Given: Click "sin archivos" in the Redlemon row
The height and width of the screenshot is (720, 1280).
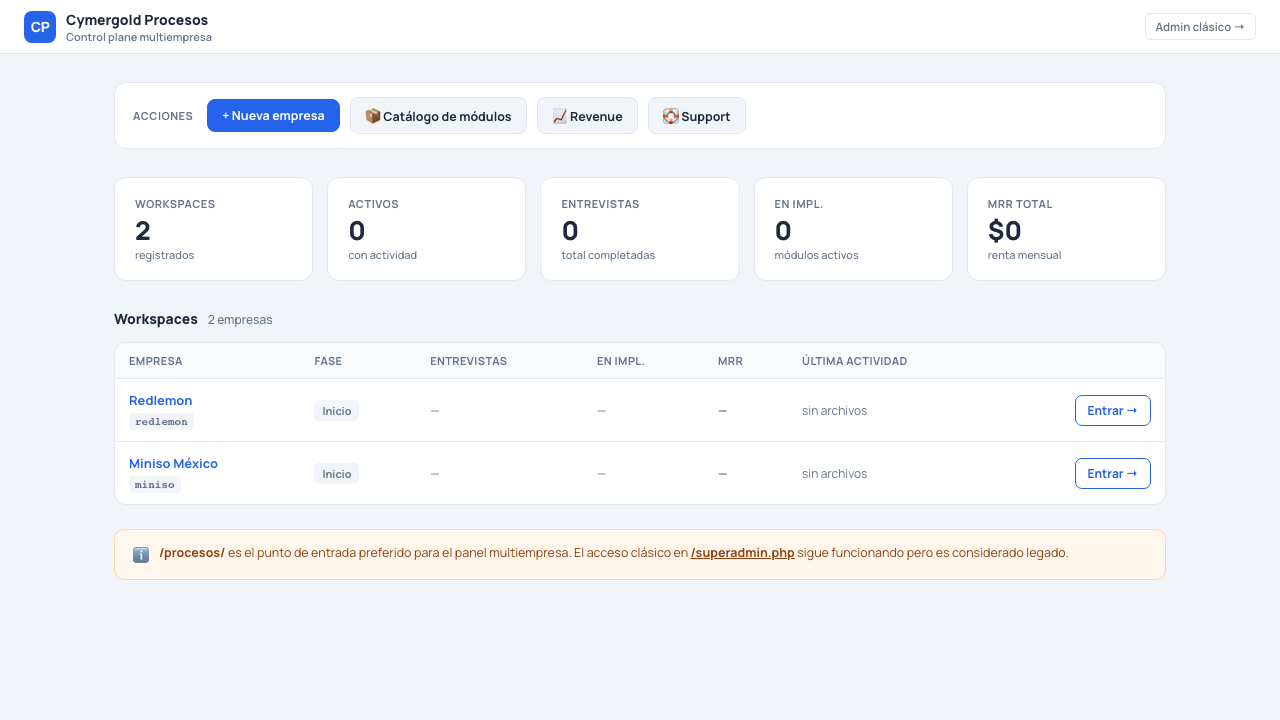Looking at the screenshot, I should coord(834,410).
